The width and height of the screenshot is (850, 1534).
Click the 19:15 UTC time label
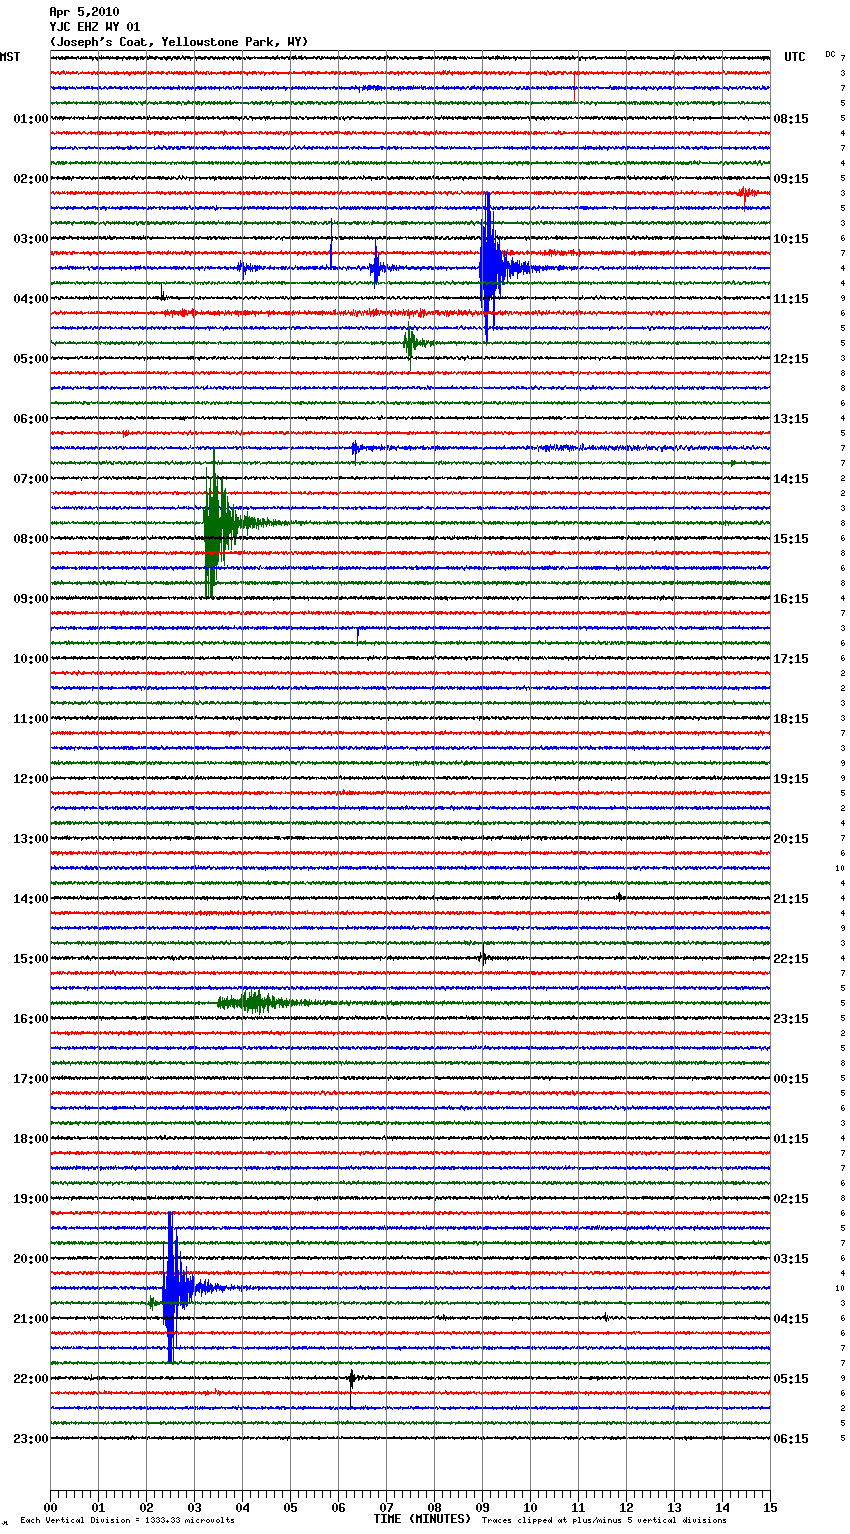[791, 779]
